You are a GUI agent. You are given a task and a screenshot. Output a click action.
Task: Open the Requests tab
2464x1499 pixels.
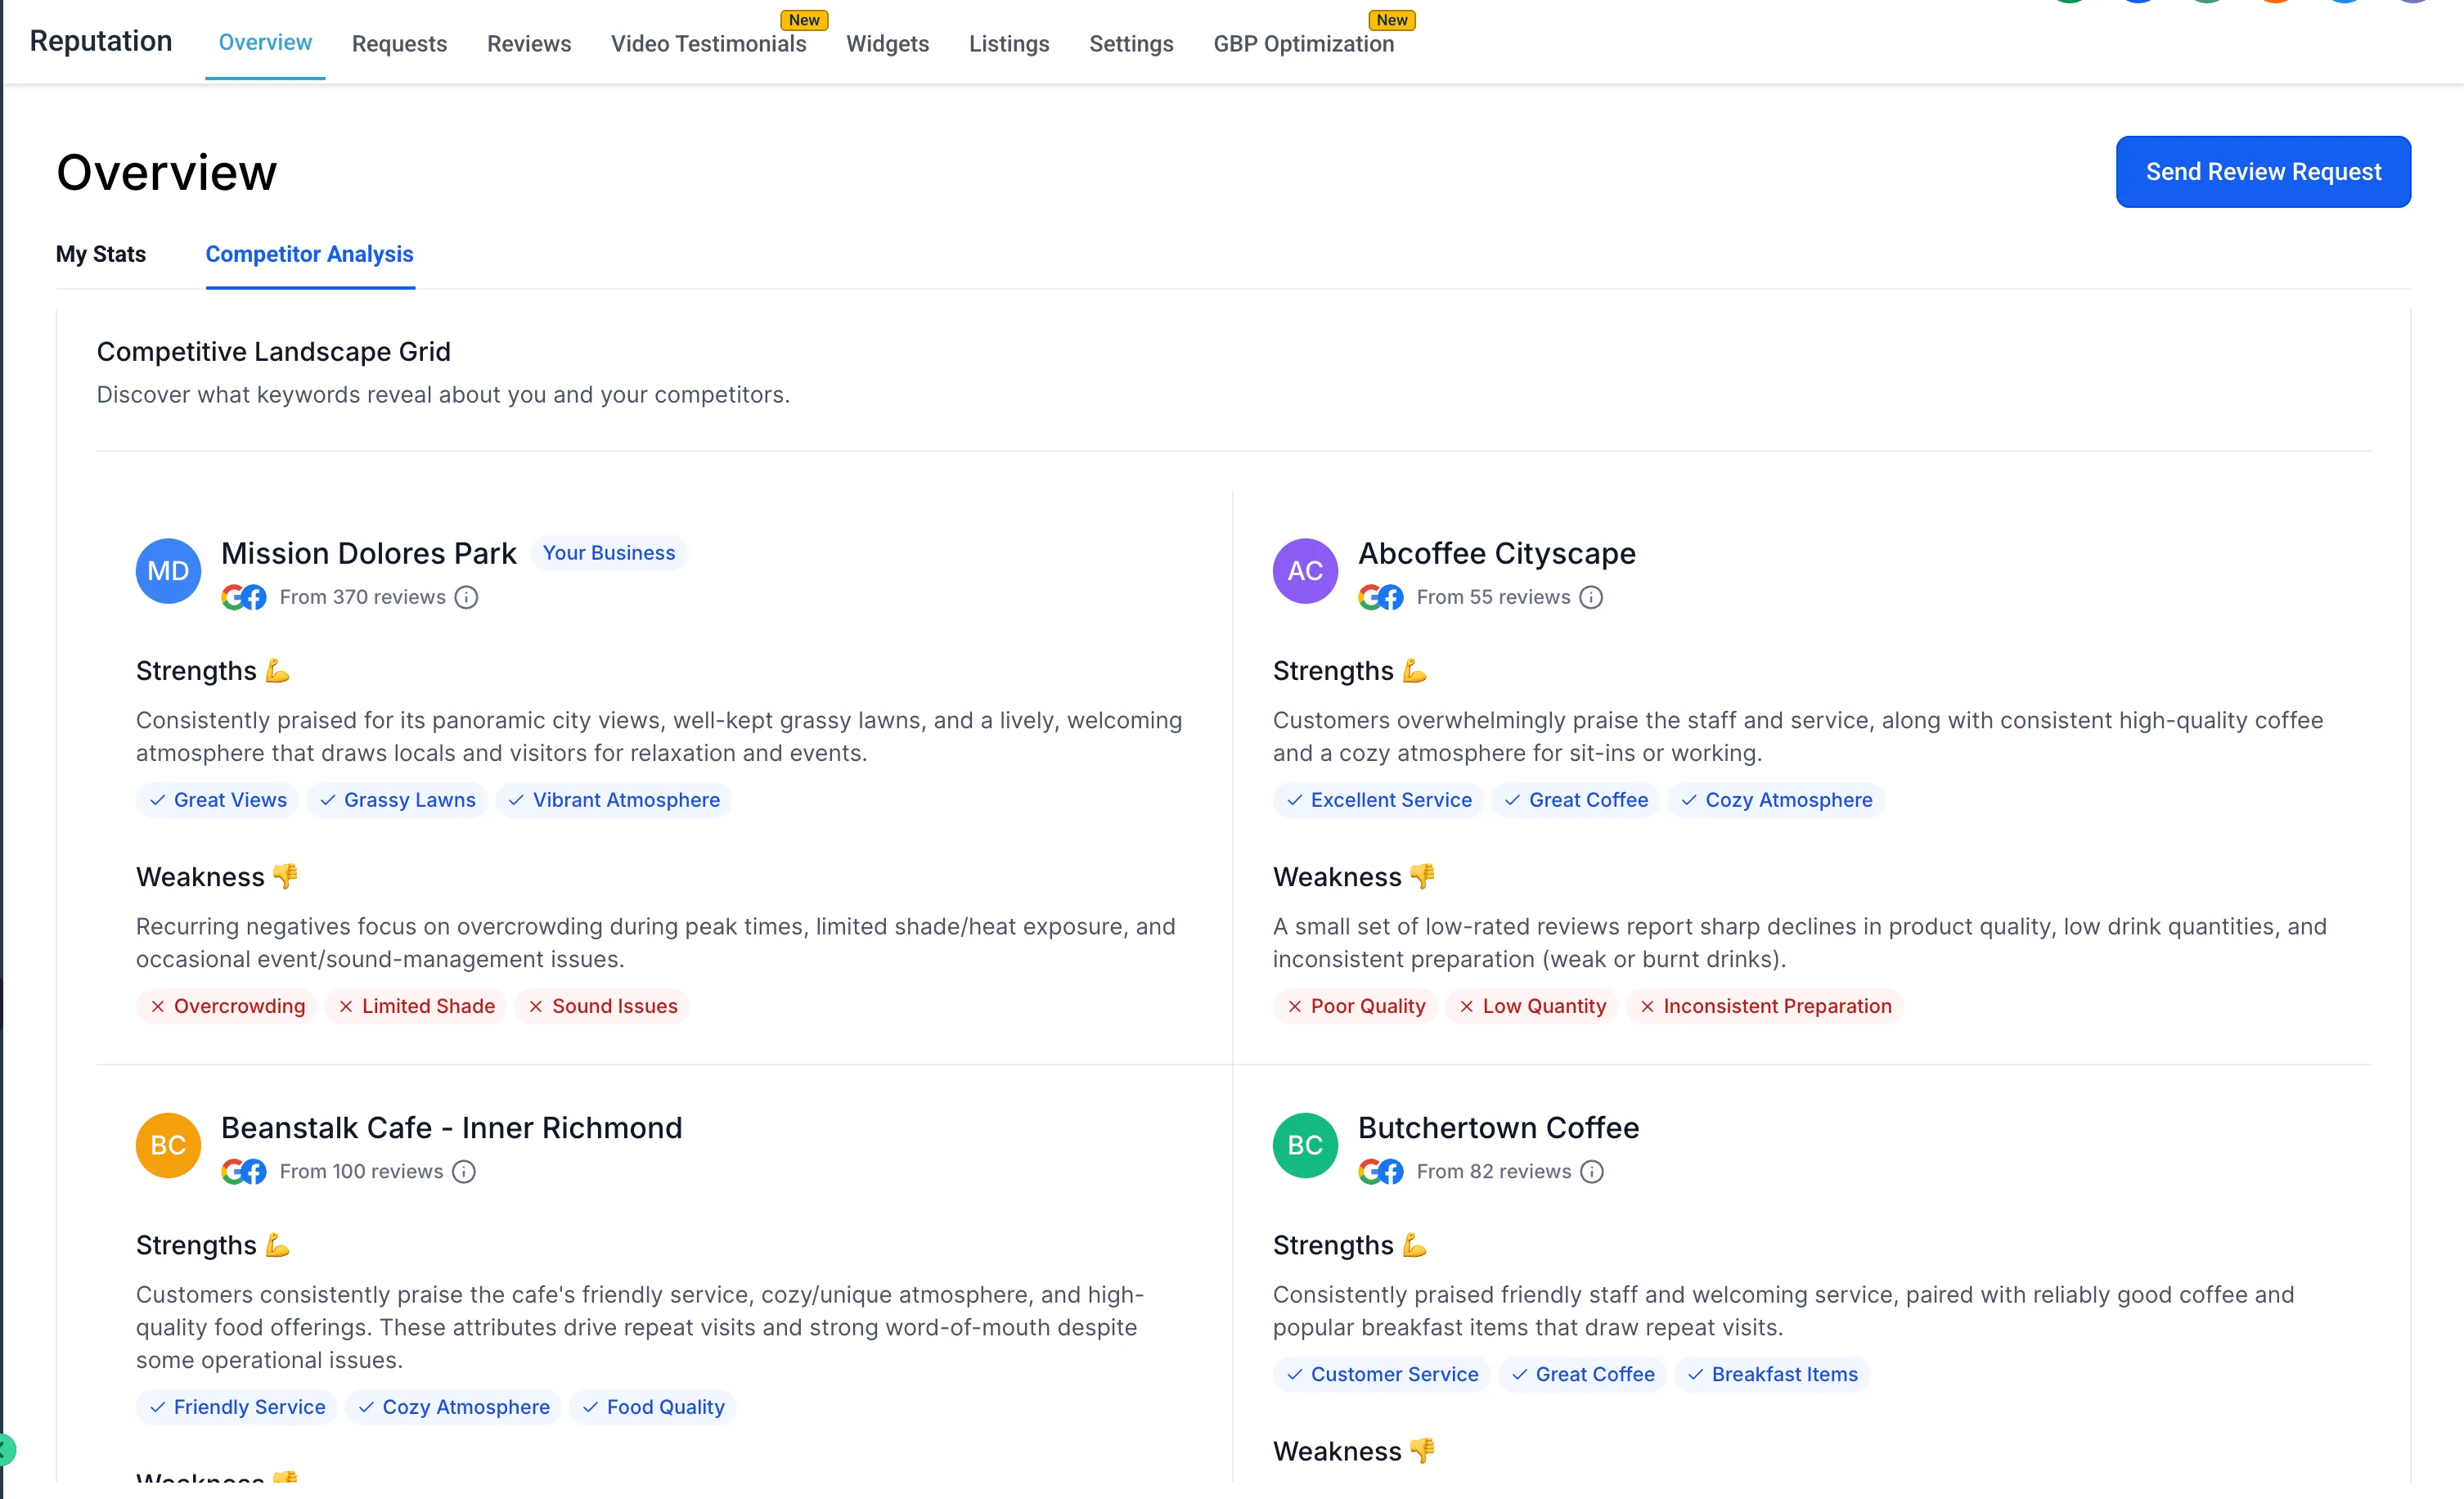(x=399, y=43)
